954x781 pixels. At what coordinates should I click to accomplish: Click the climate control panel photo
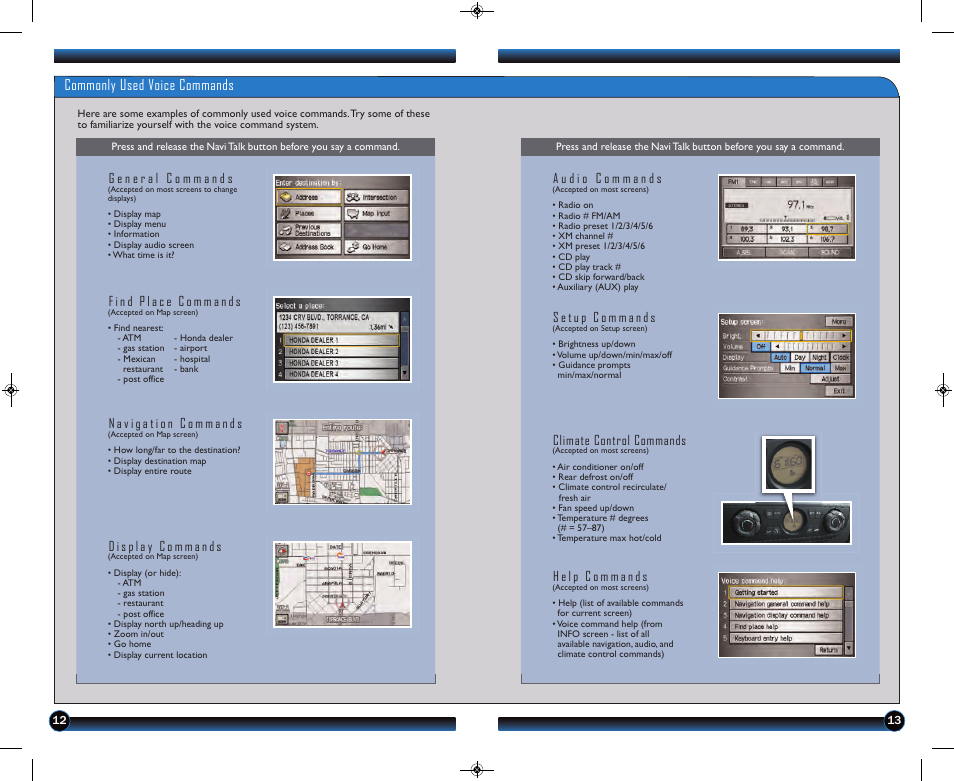(x=786, y=522)
